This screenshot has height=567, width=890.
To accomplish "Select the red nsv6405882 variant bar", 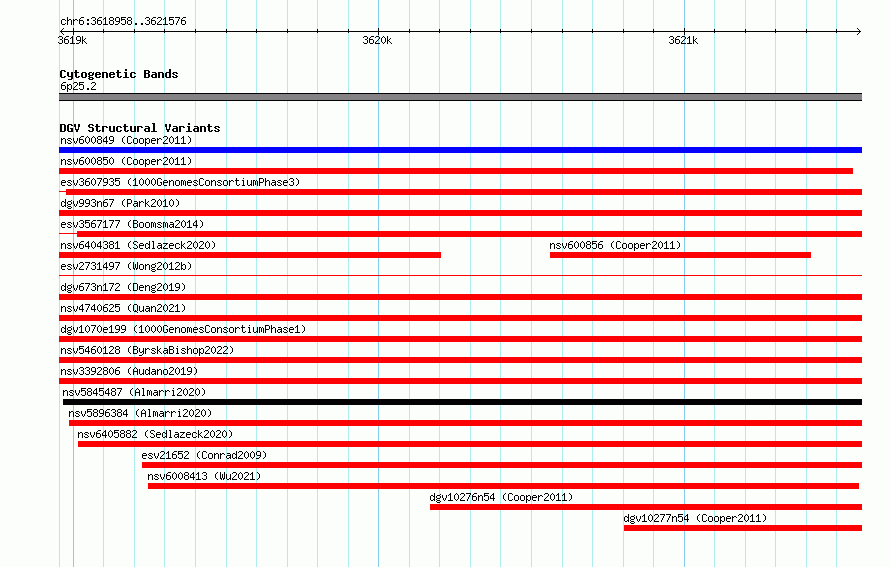I will pos(470,444).
